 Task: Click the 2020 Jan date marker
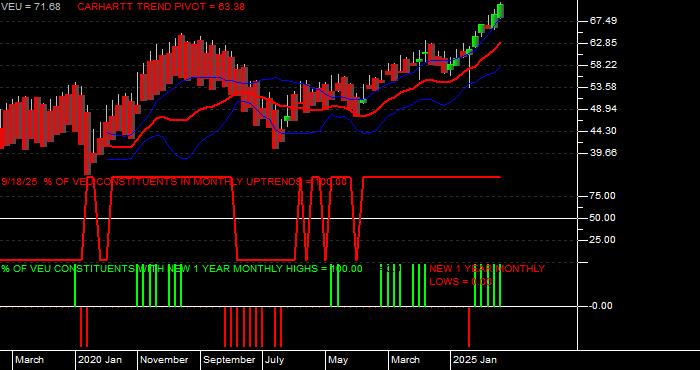100,360
